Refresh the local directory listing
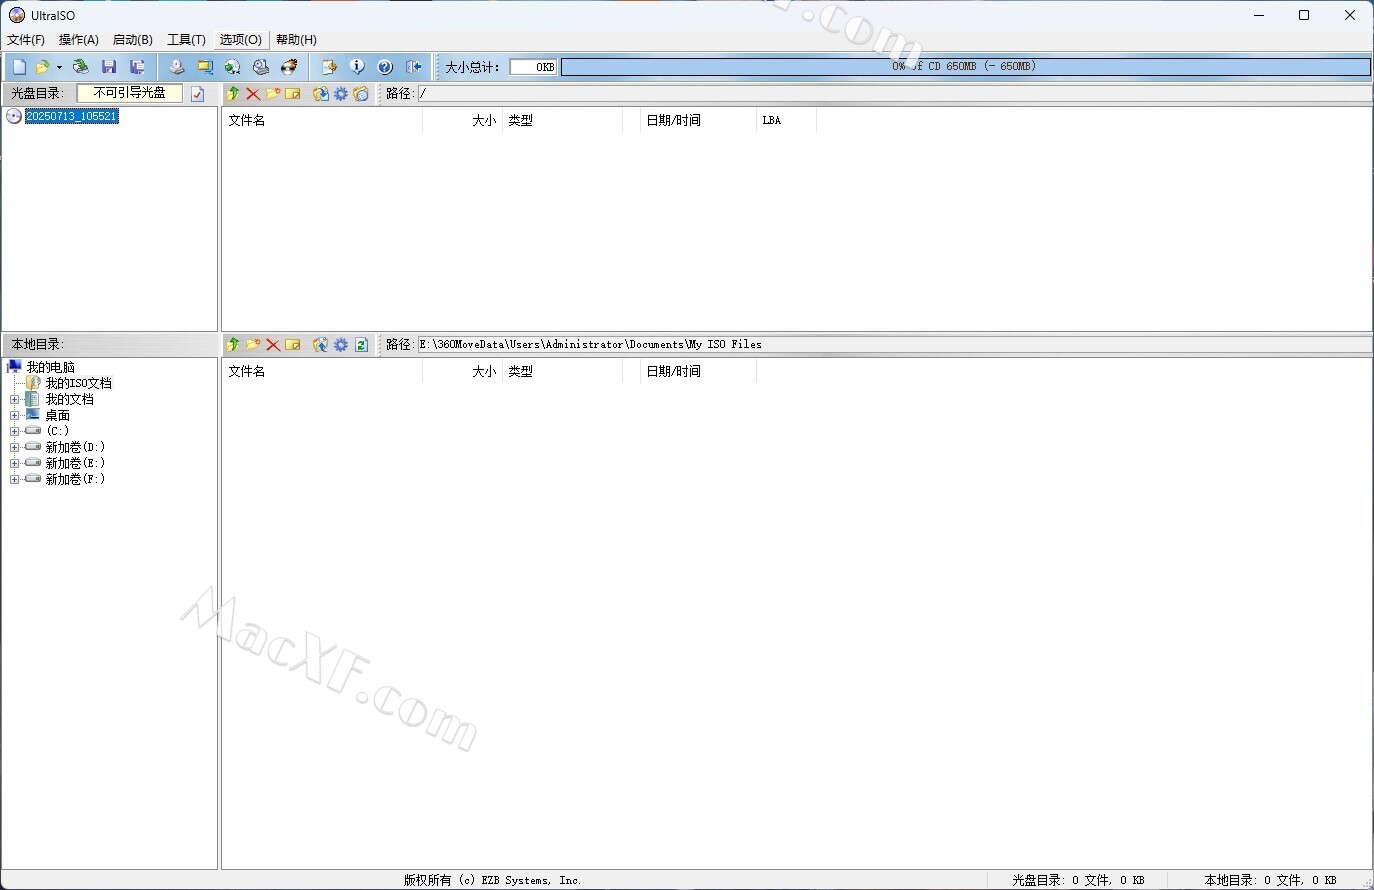The height and width of the screenshot is (890, 1374). [x=361, y=344]
